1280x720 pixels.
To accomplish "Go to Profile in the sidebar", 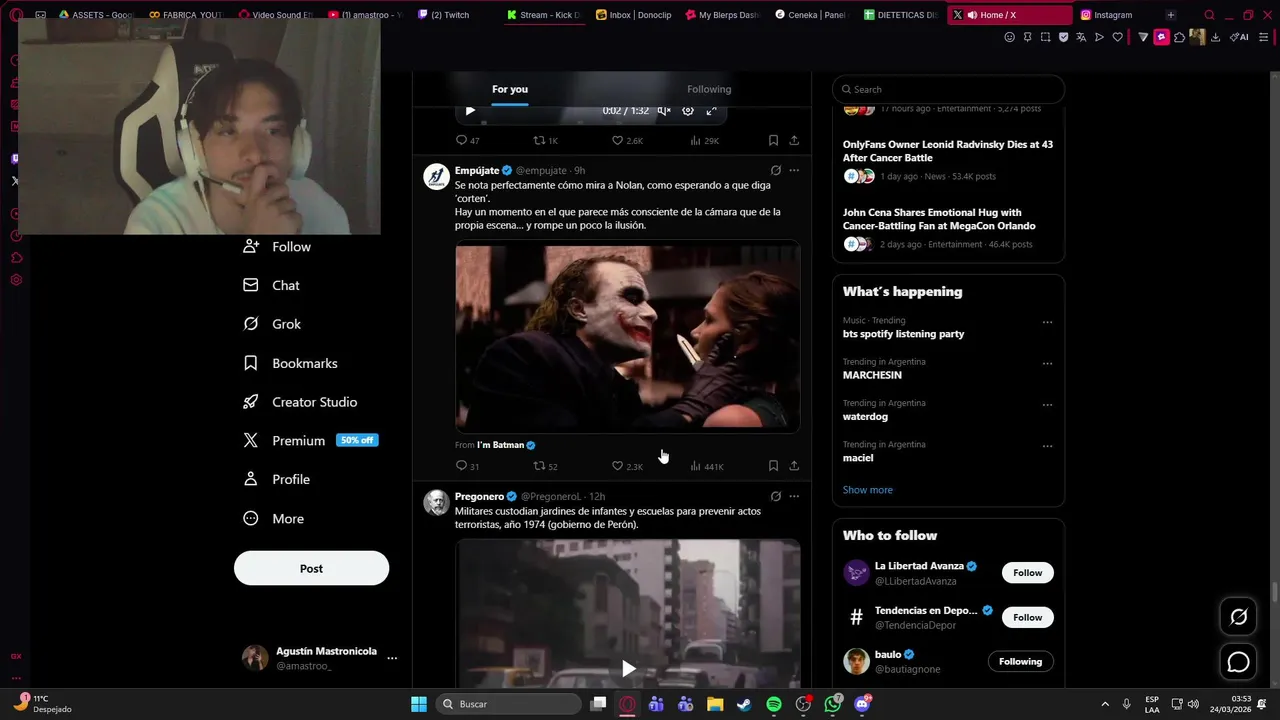I will click(x=277, y=479).
